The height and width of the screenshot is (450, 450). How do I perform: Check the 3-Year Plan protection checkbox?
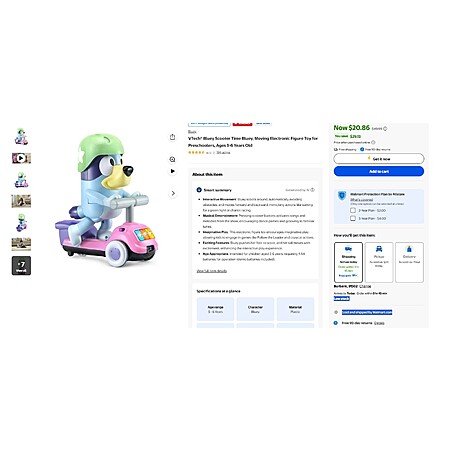pyautogui.click(x=353, y=218)
